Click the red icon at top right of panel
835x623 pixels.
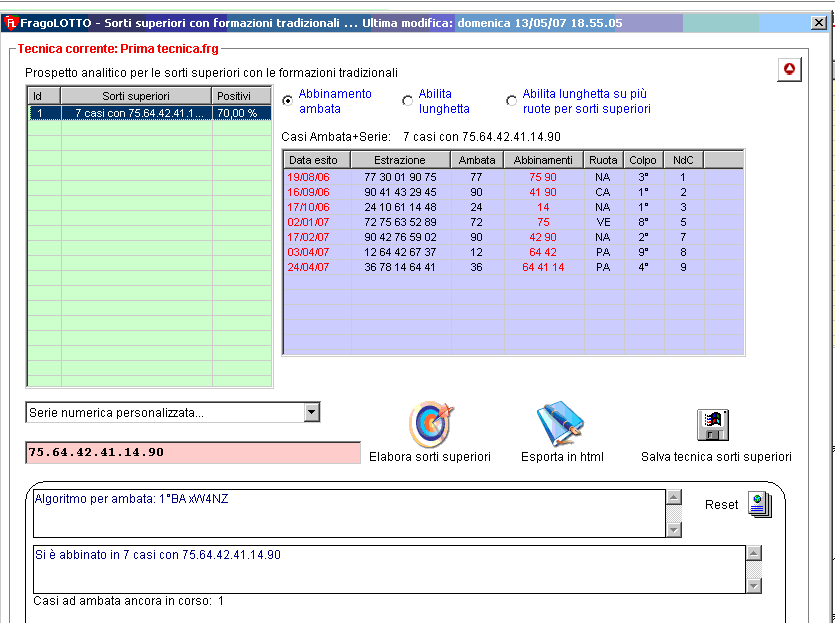click(x=790, y=70)
